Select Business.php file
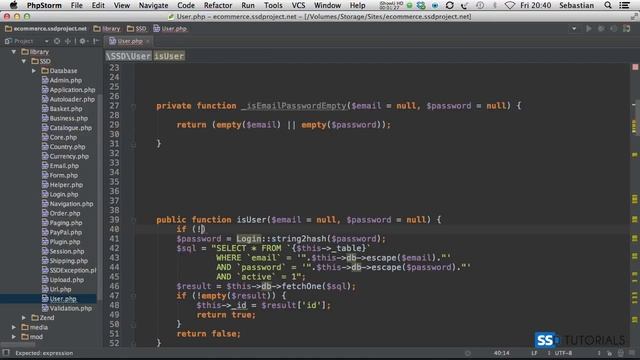This screenshot has height=360, width=640. tap(64, 118)
